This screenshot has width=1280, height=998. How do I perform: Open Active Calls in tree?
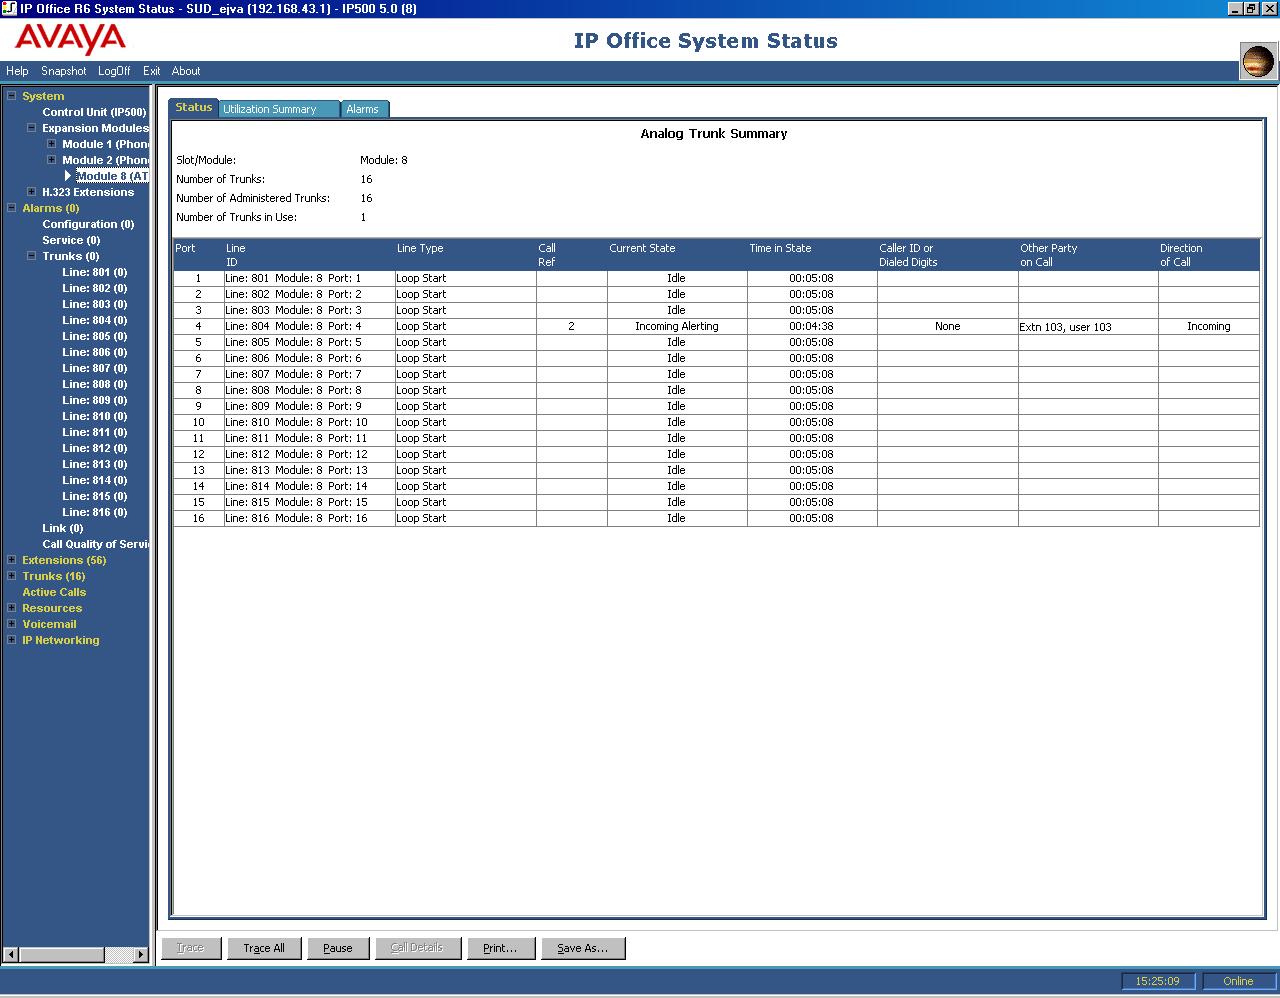[54, 592]
